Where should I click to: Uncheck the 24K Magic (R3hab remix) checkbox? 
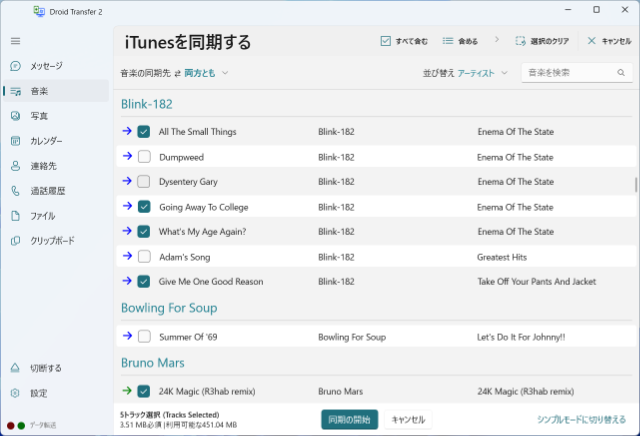point(144,392)
